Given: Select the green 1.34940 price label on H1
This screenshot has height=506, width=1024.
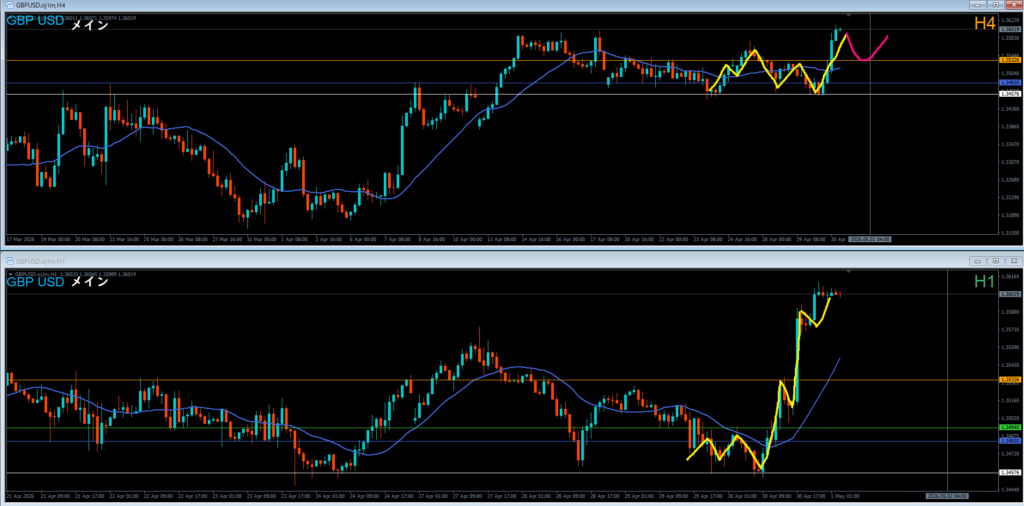Looking at the screenshot, I should point(1010,427).
